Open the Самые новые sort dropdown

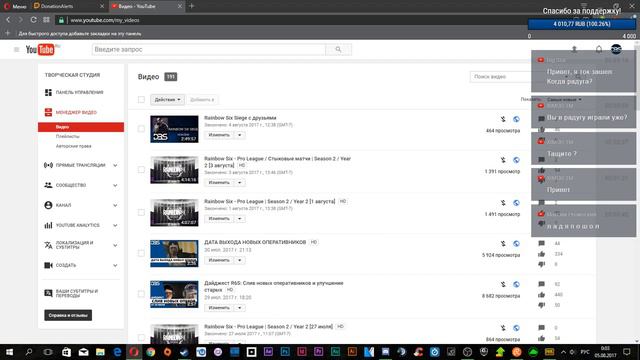(564, 100)
